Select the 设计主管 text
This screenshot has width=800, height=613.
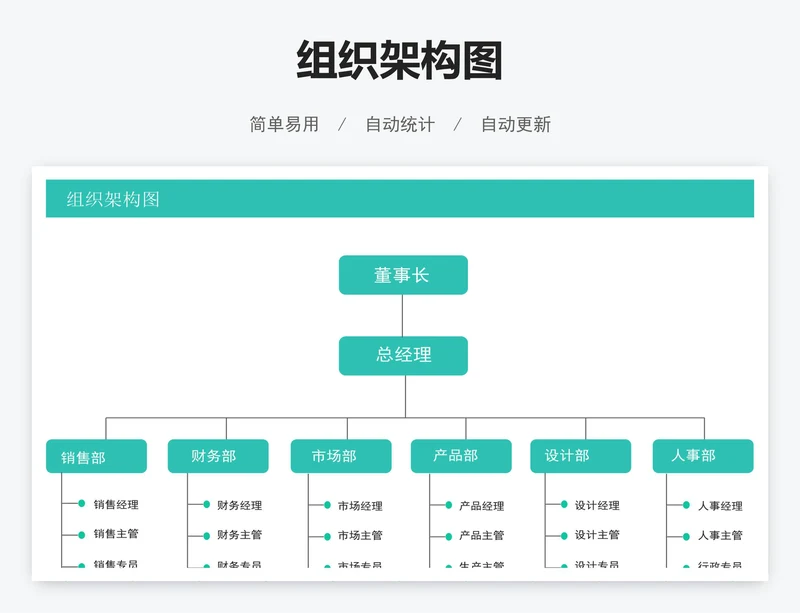coord(597,535)
